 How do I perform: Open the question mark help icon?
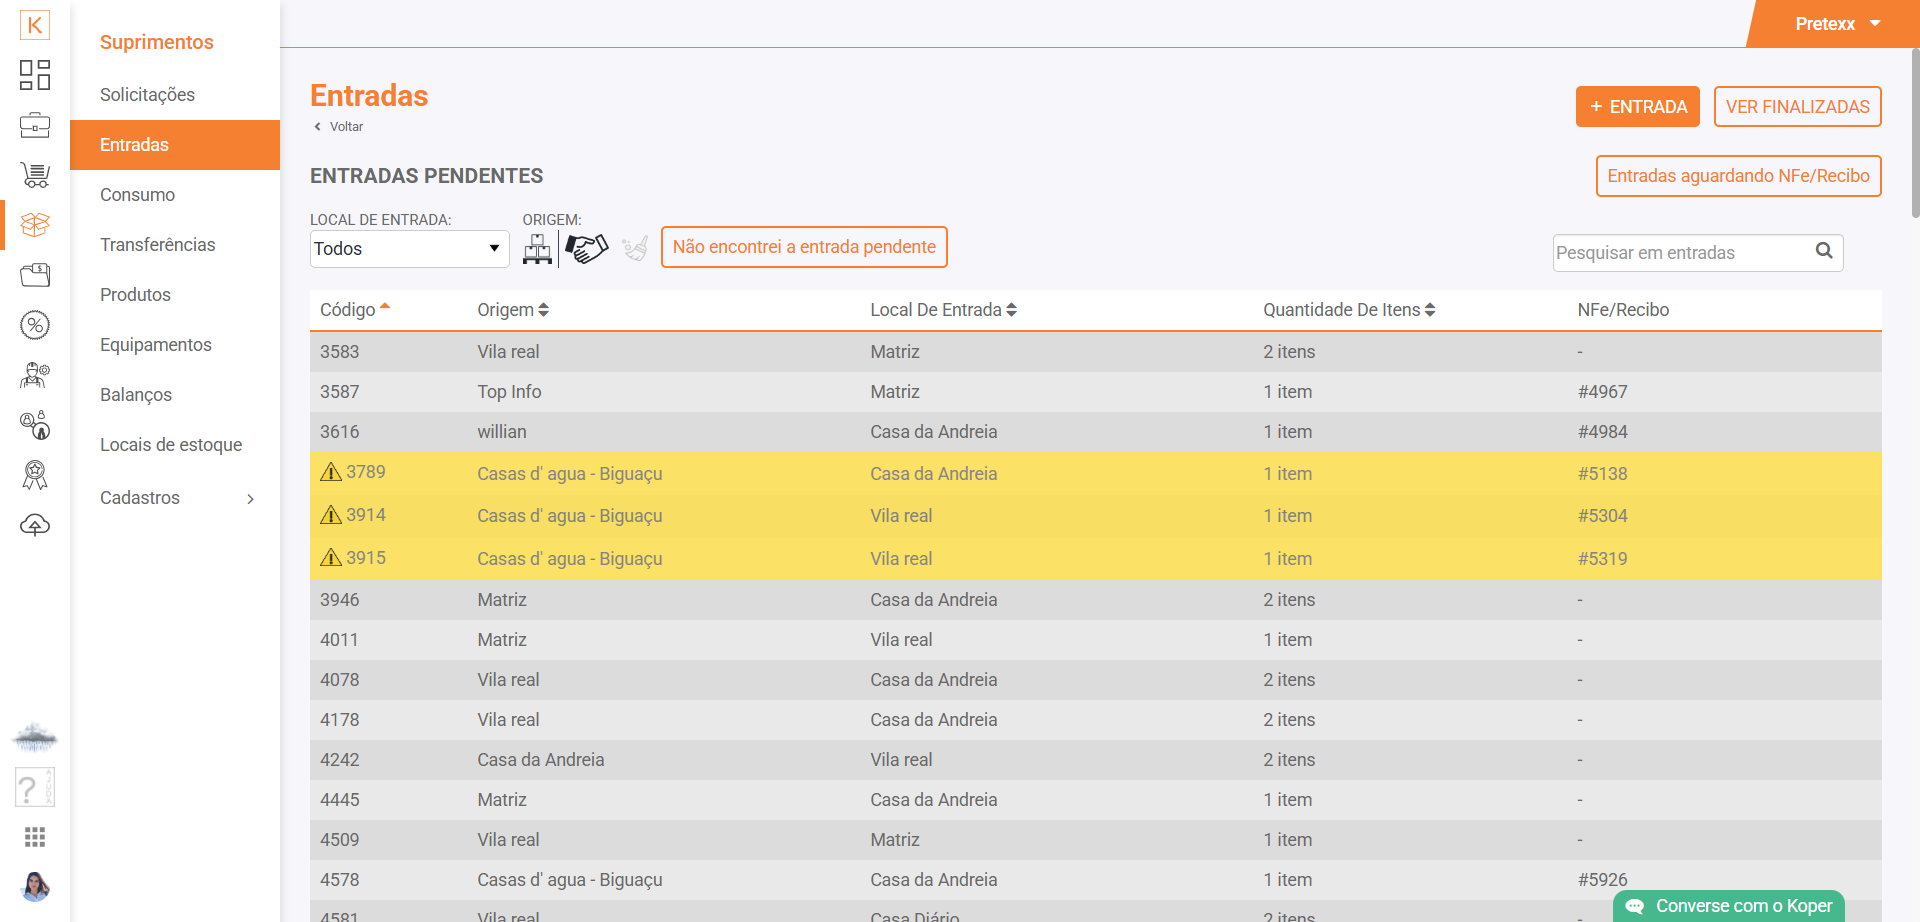click(x=34, y=788)
